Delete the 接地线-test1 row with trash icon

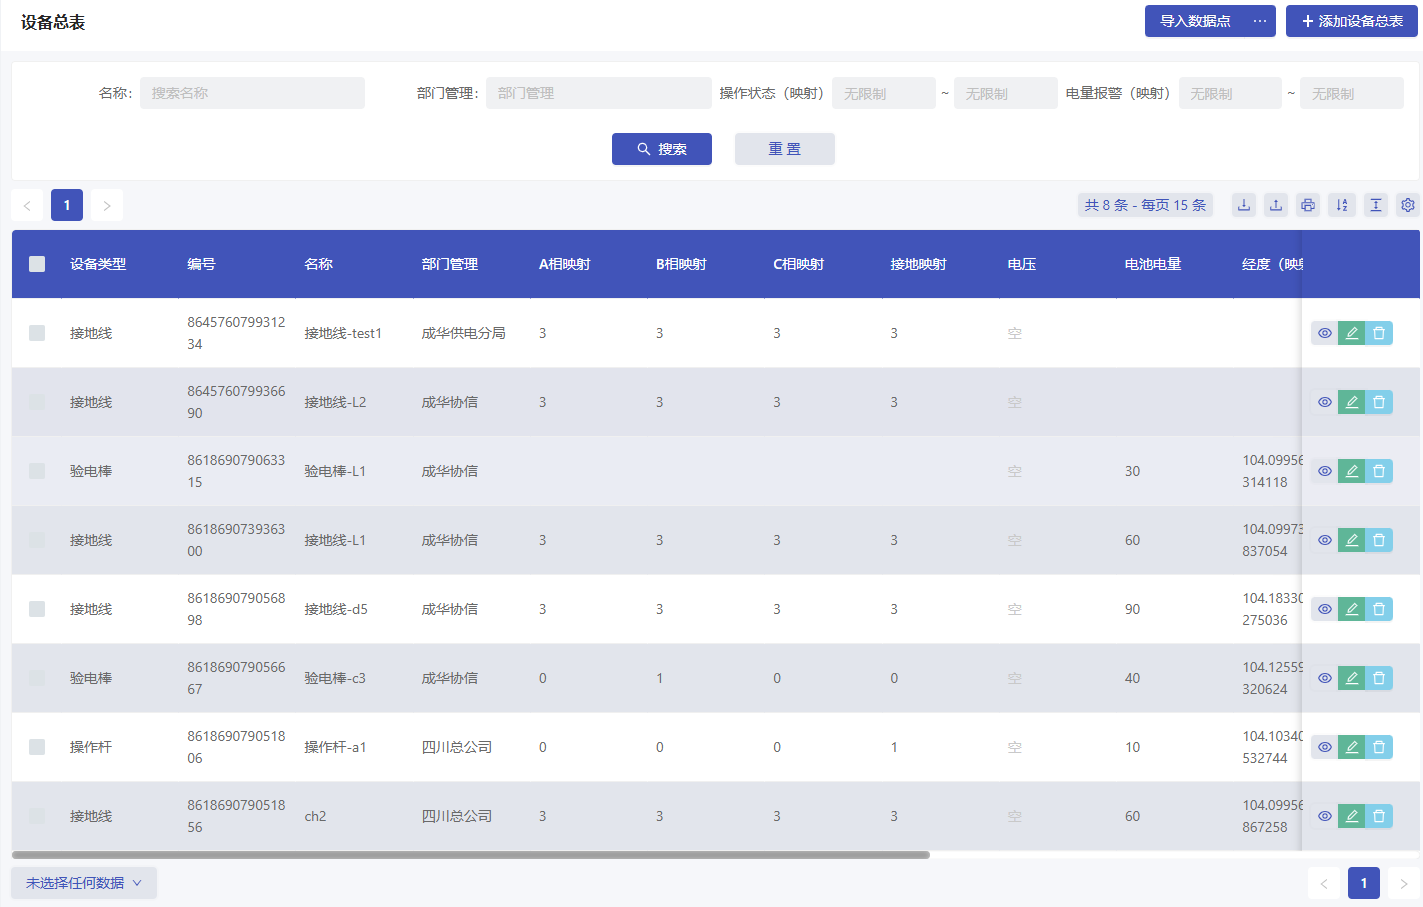click(x=1379, y=333)
